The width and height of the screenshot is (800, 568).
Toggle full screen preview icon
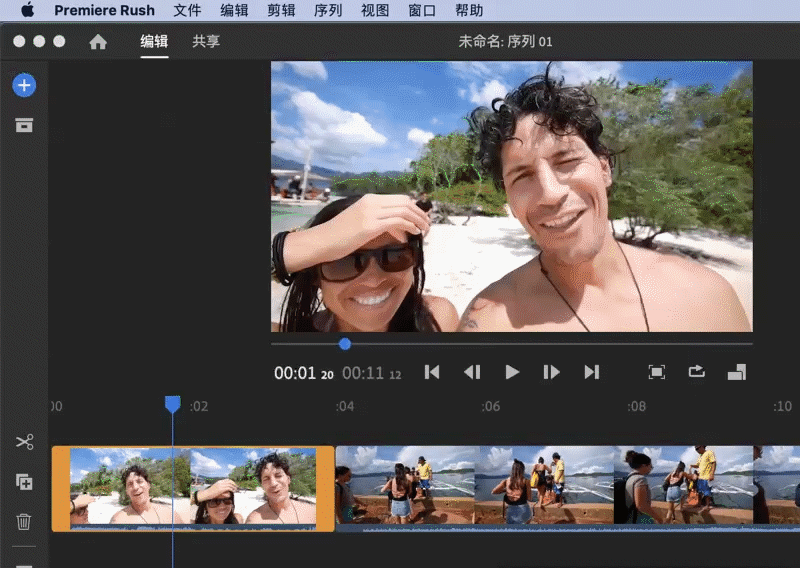pyautogui.click(x=657, y=372)
